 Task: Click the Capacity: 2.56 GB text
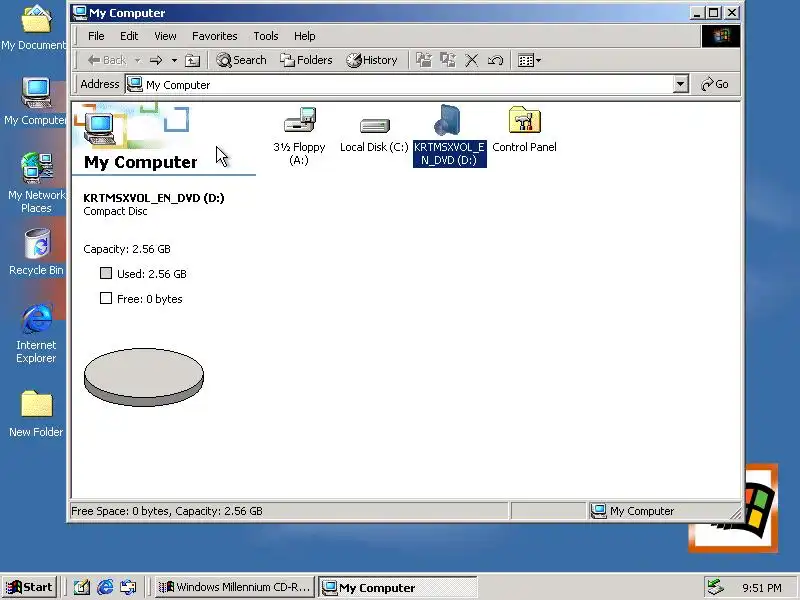127,249
